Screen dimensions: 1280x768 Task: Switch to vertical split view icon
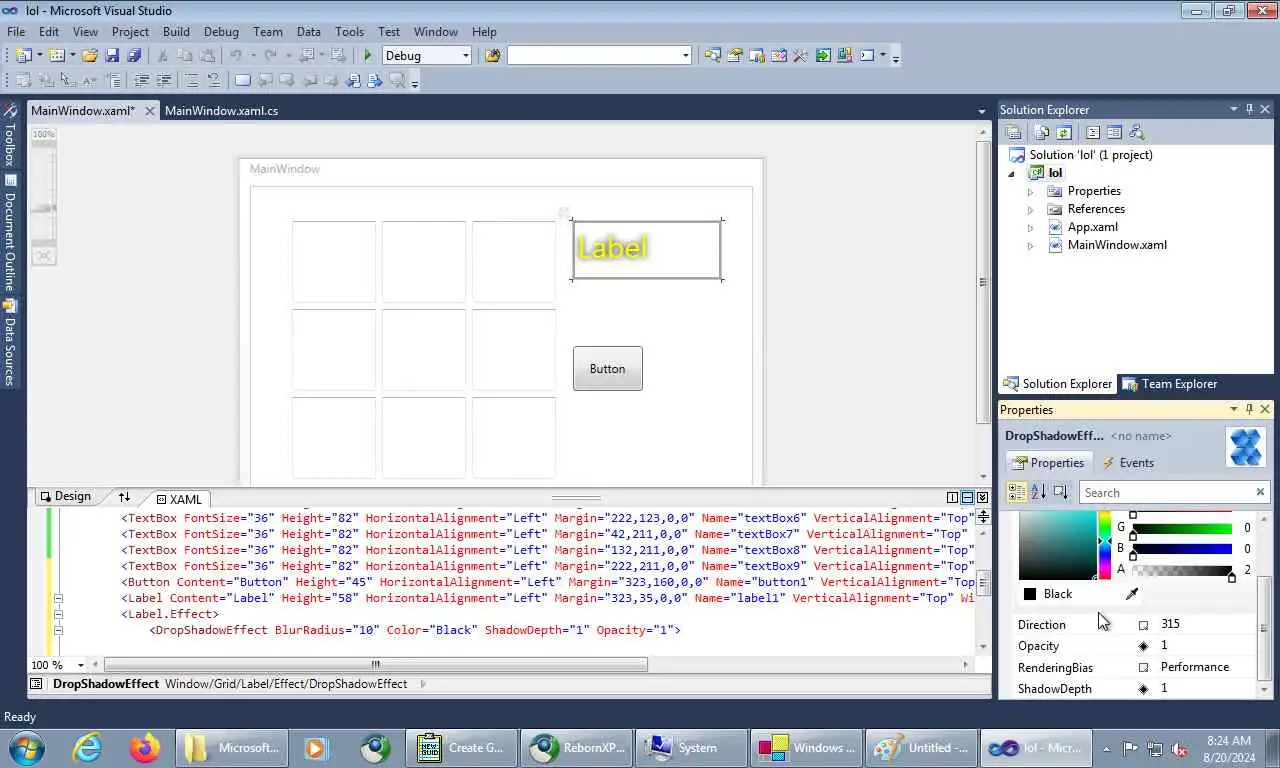tap(952, 497)
